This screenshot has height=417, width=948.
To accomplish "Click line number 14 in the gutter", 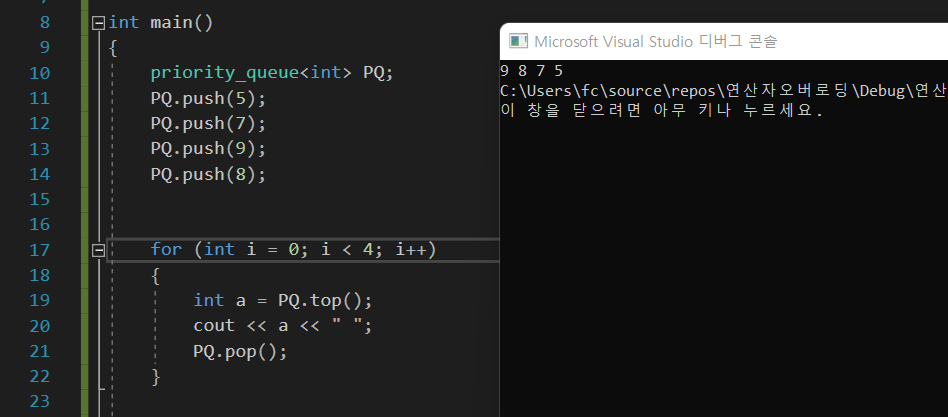I will pos(40,174).
